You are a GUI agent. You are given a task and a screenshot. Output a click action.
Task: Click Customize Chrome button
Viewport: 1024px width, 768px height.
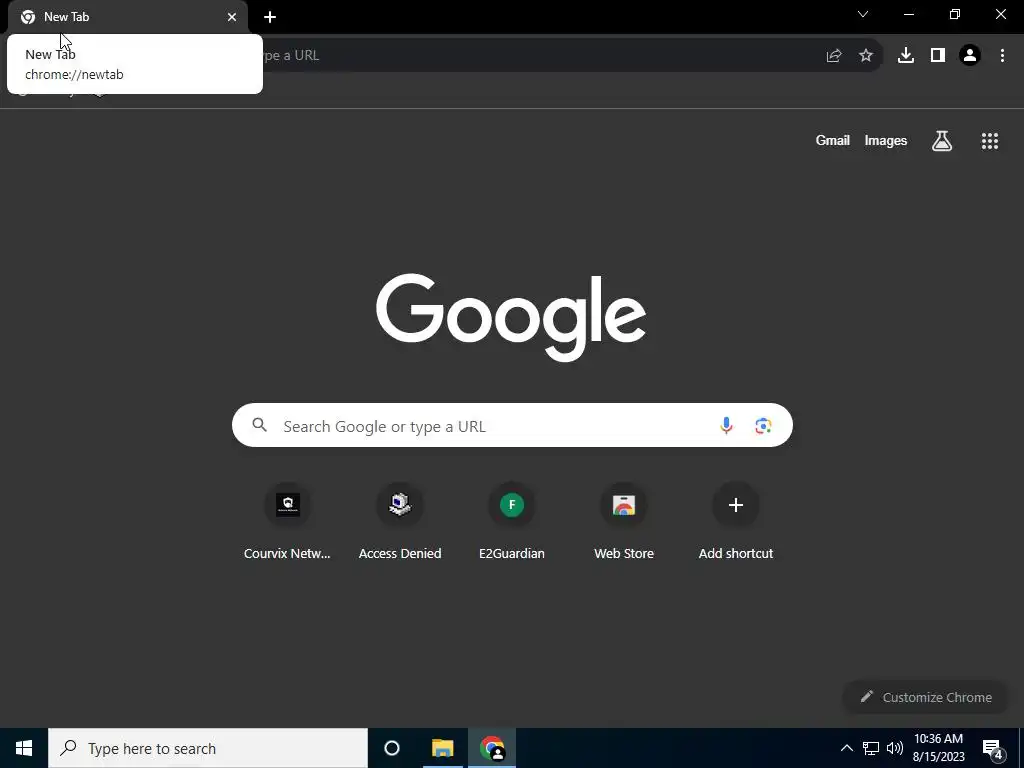[x=926, y=697]
